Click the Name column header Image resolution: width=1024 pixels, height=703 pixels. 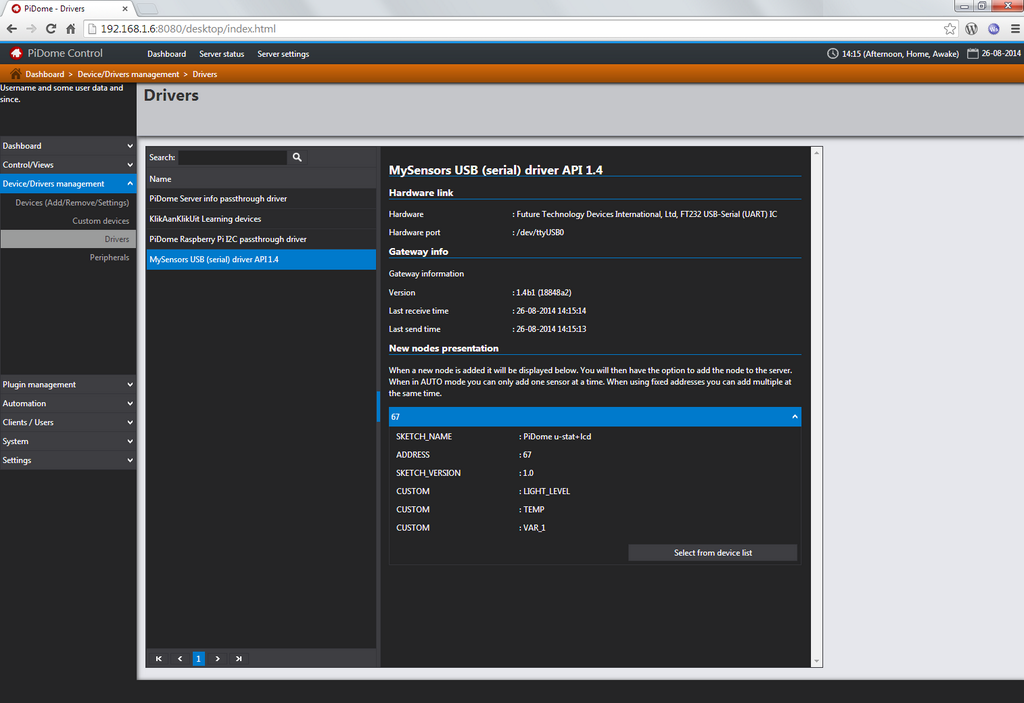[261, 178]
